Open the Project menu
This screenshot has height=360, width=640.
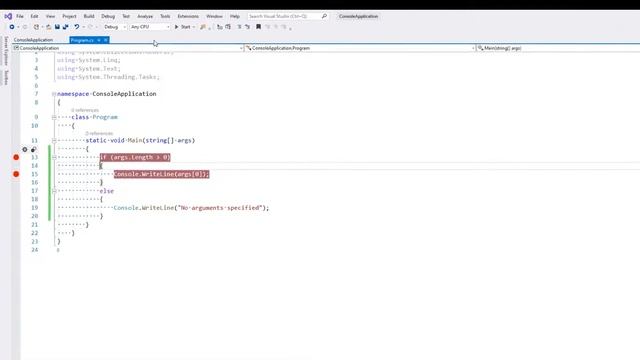coord(69,16)
